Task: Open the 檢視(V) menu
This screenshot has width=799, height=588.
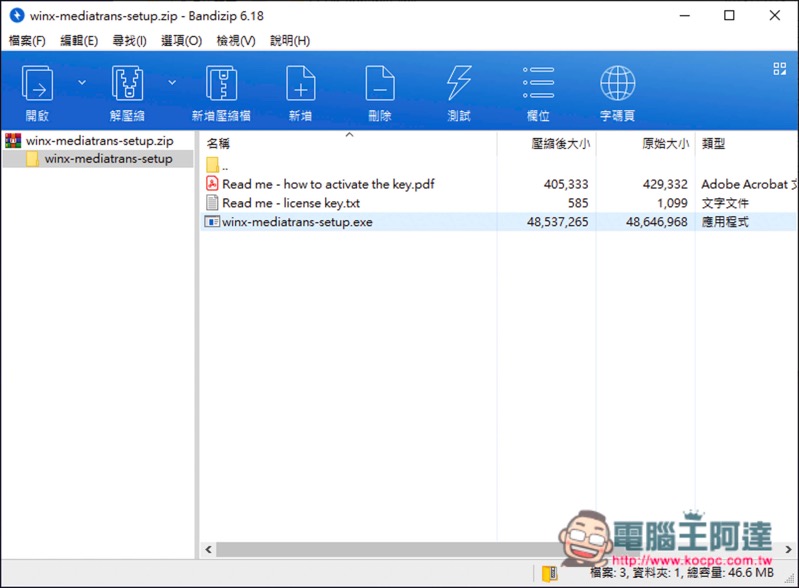Action: [x=236, y=41]
